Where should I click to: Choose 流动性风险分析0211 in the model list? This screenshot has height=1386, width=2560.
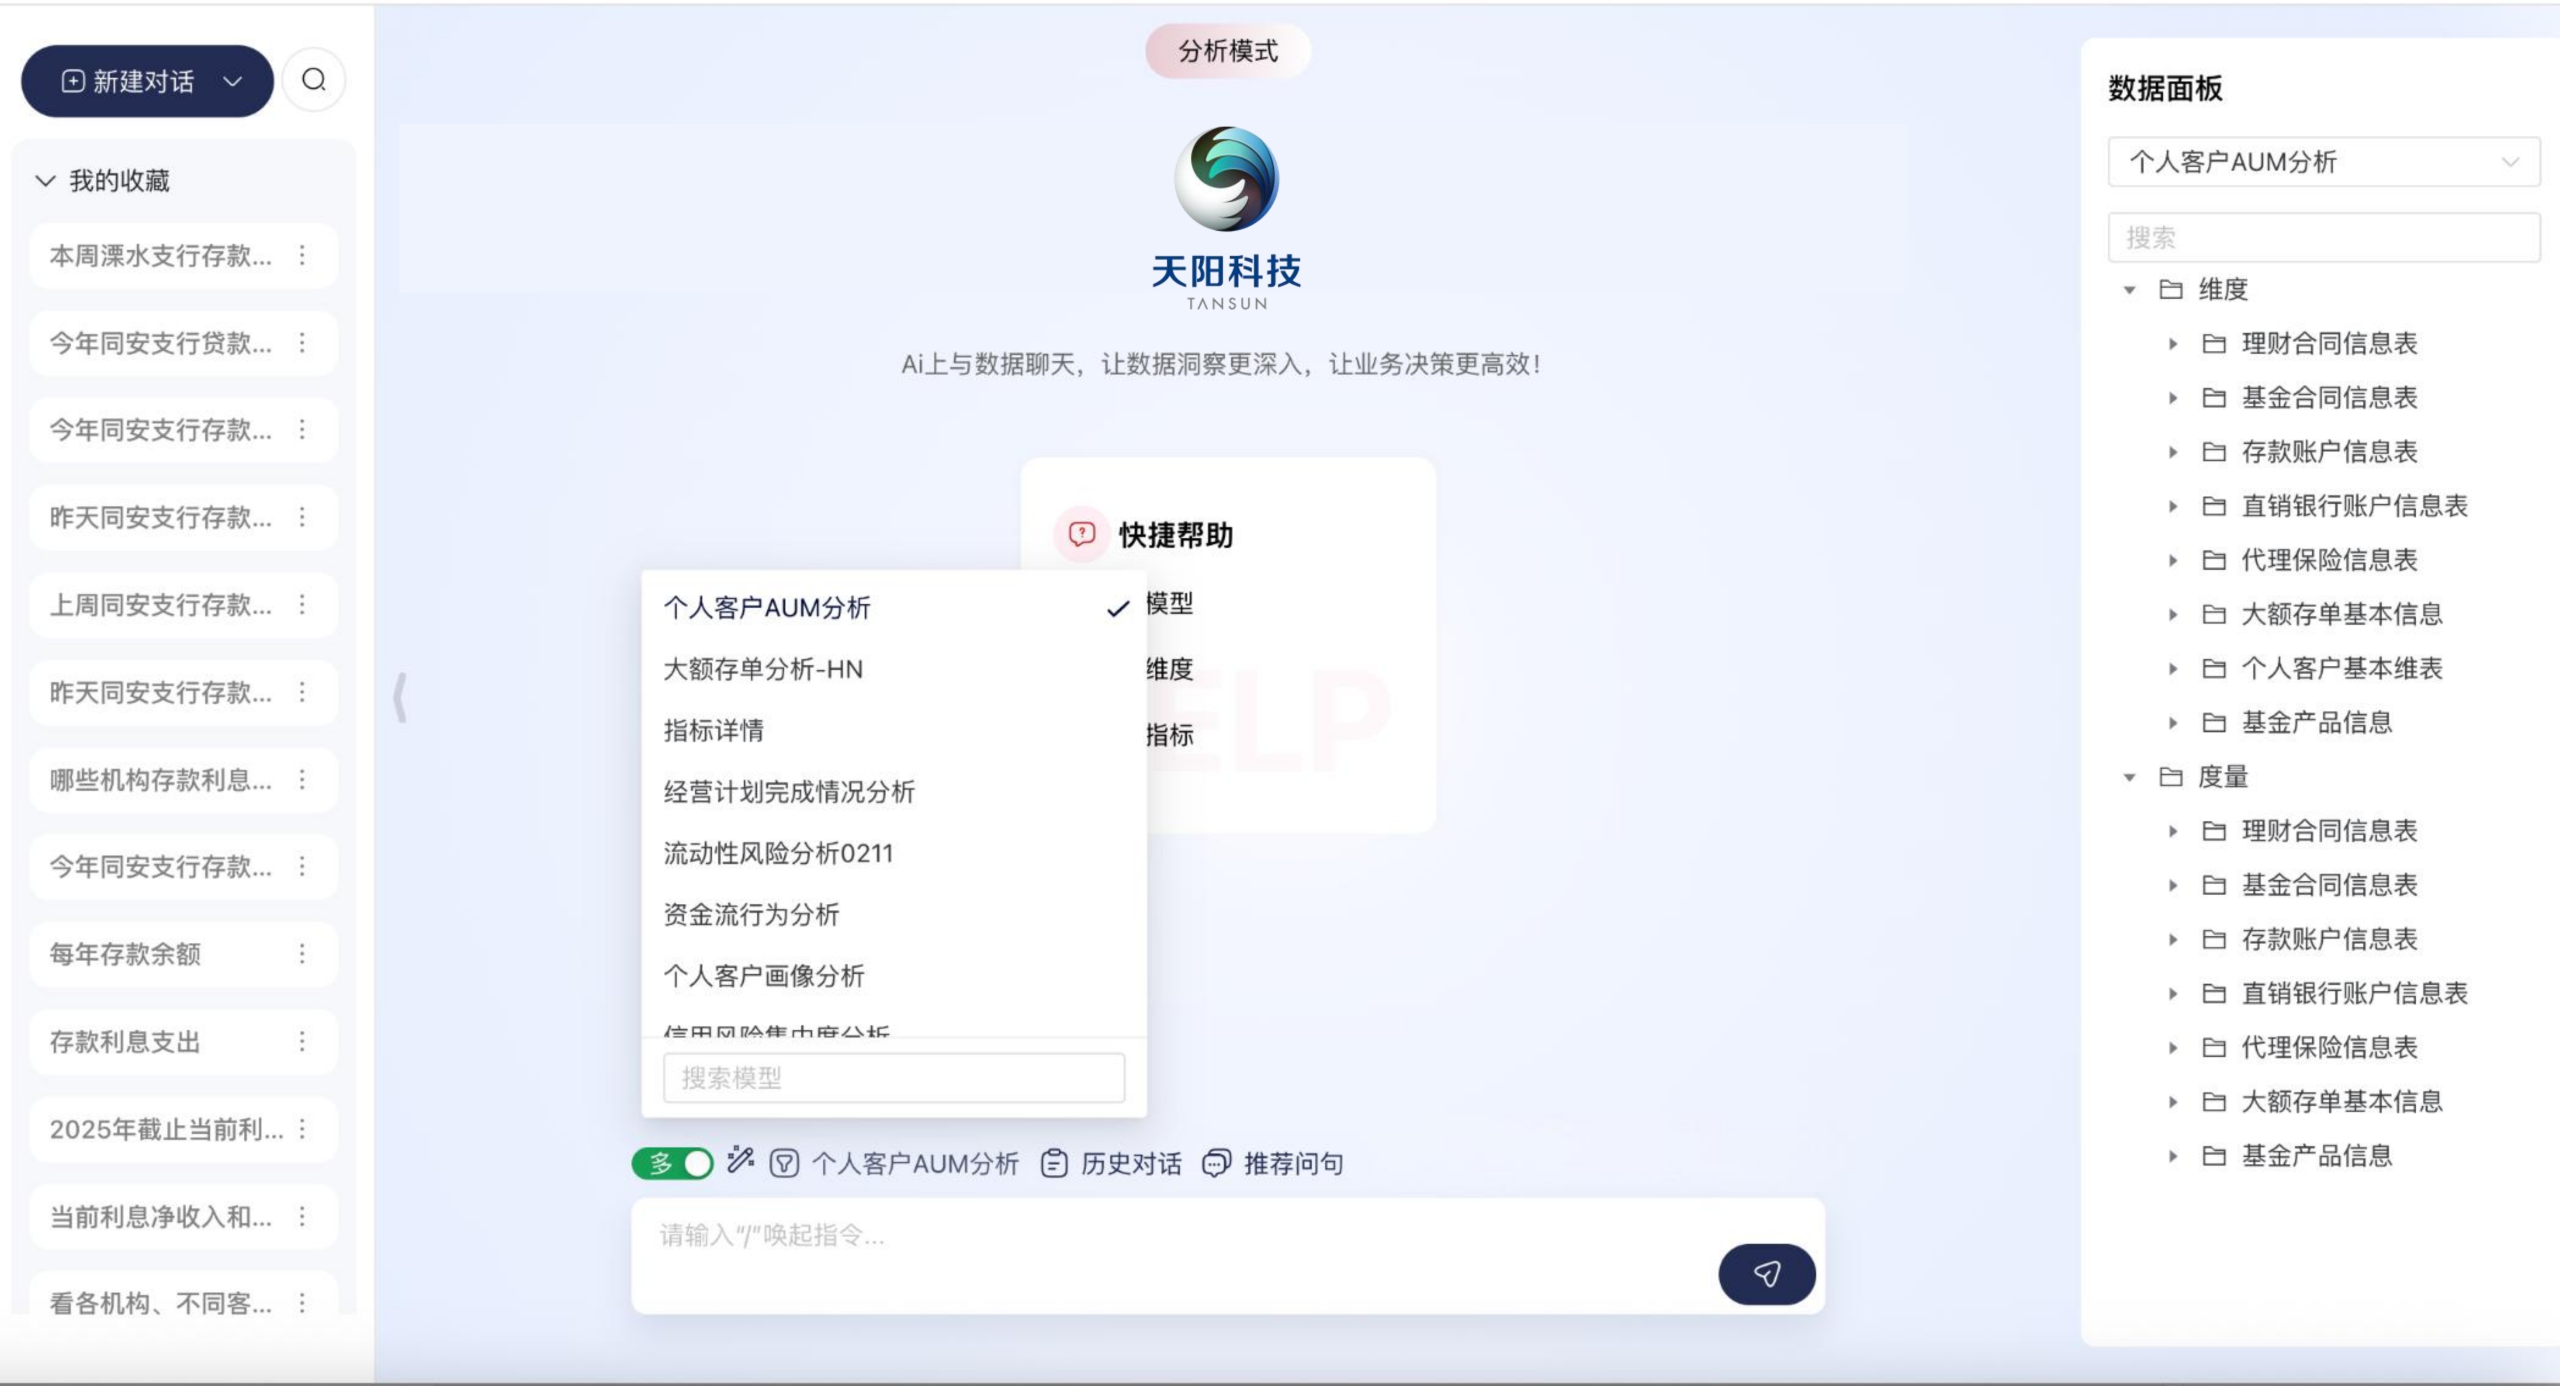tap(894, 853)
